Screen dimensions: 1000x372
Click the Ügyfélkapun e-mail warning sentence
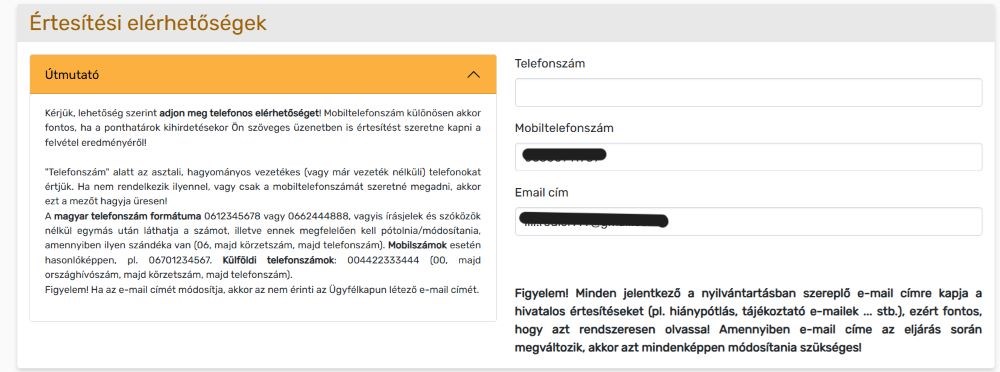coord(261,290)
